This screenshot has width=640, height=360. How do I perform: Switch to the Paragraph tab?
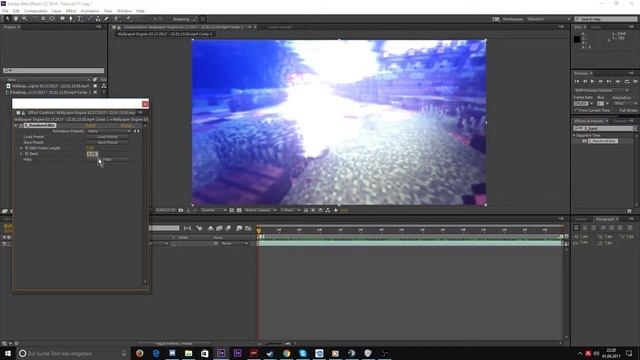click(x=605, y=219)
